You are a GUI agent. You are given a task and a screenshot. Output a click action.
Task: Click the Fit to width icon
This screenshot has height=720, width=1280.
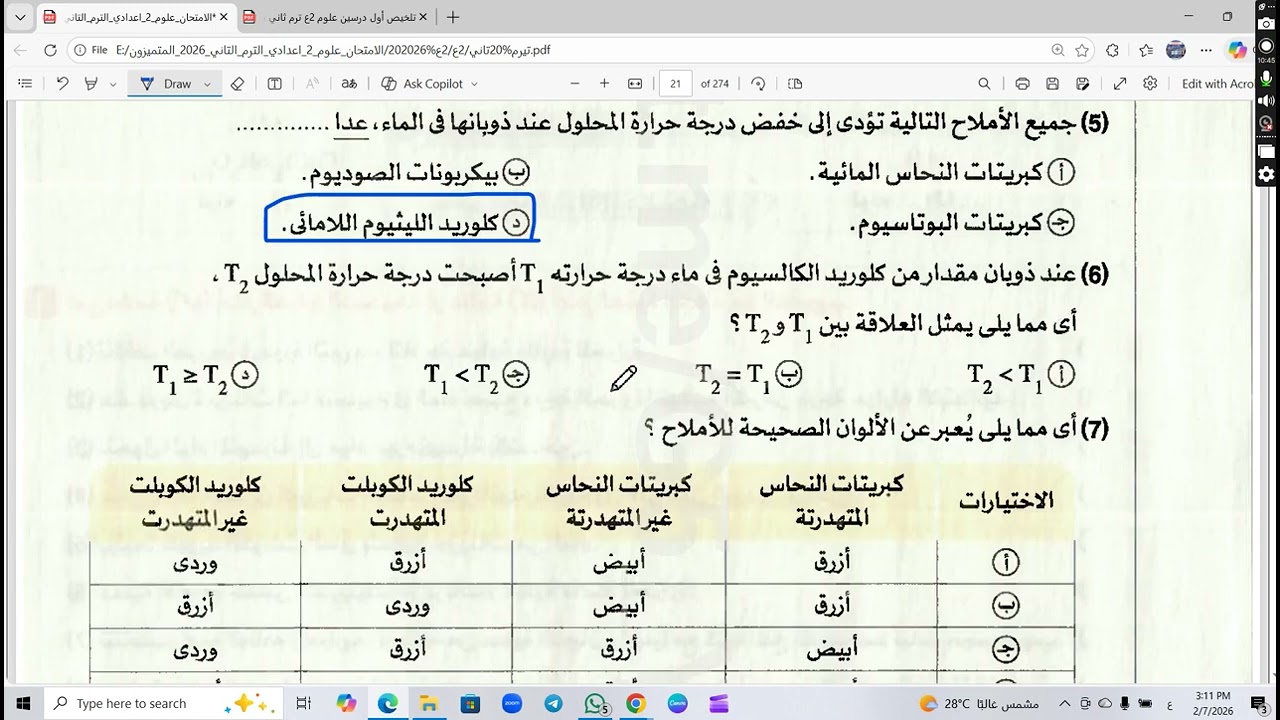635,84
